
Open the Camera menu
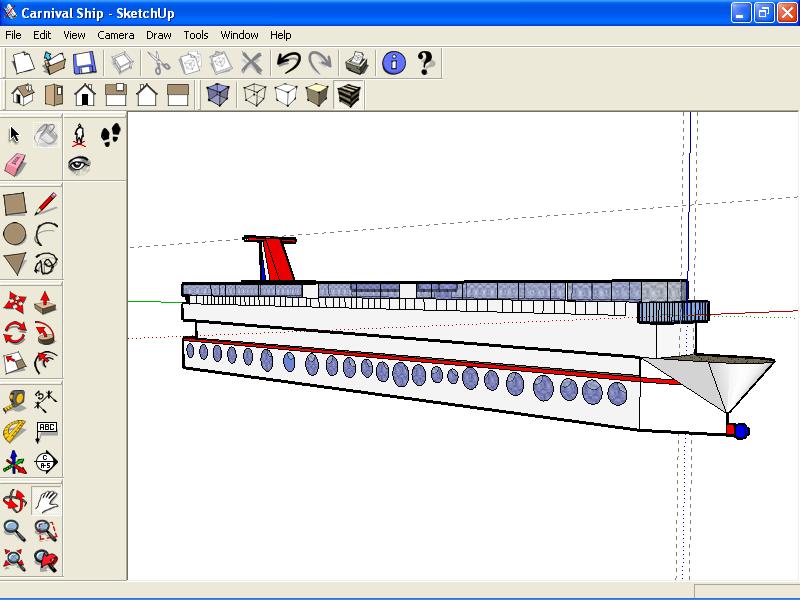tap(116, 35)
